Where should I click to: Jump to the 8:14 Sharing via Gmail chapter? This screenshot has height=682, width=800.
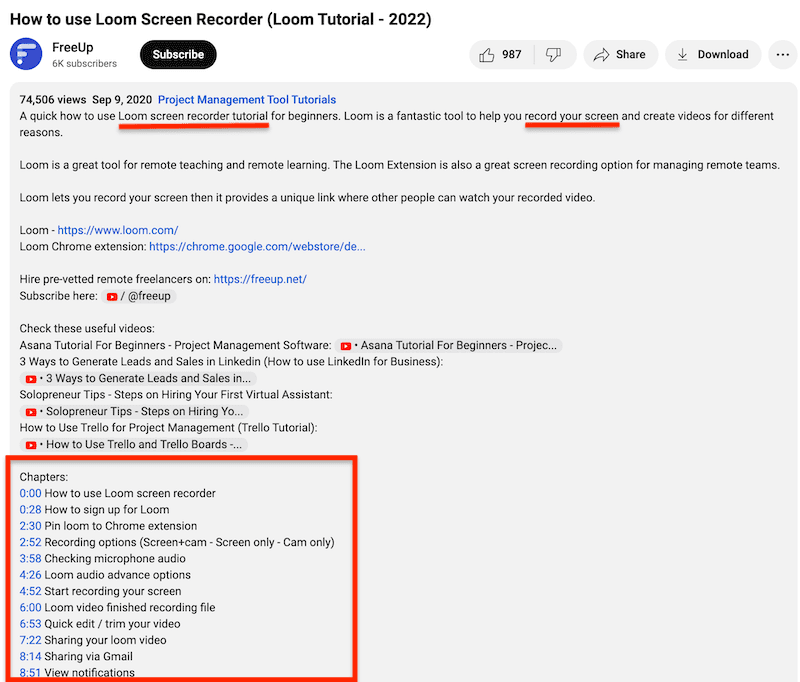[29, 656]
